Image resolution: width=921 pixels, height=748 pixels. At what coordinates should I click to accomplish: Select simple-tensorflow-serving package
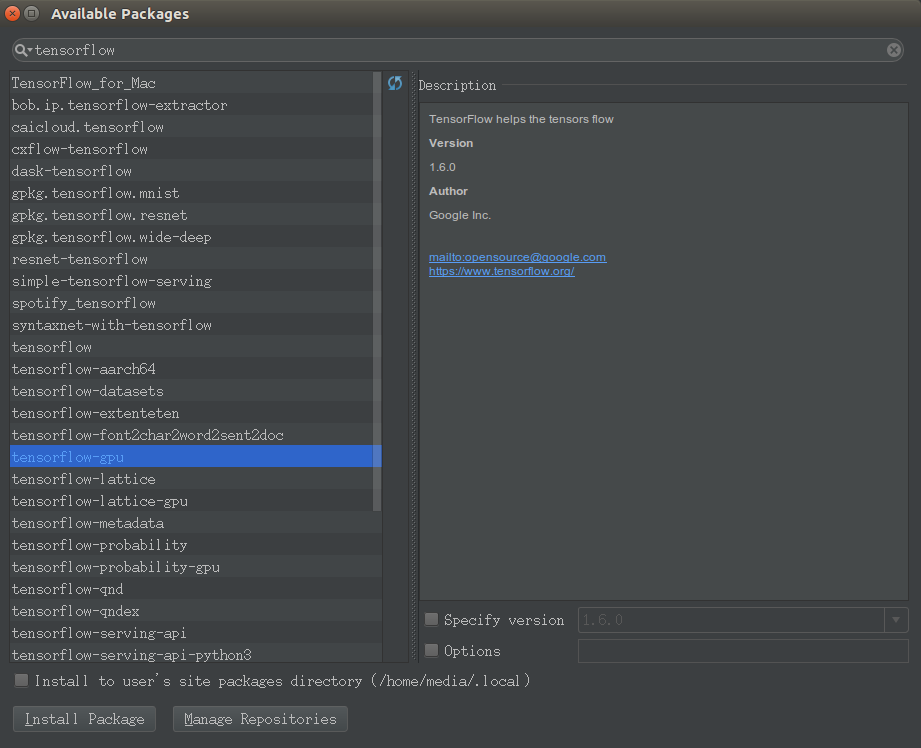coord(191,281)
